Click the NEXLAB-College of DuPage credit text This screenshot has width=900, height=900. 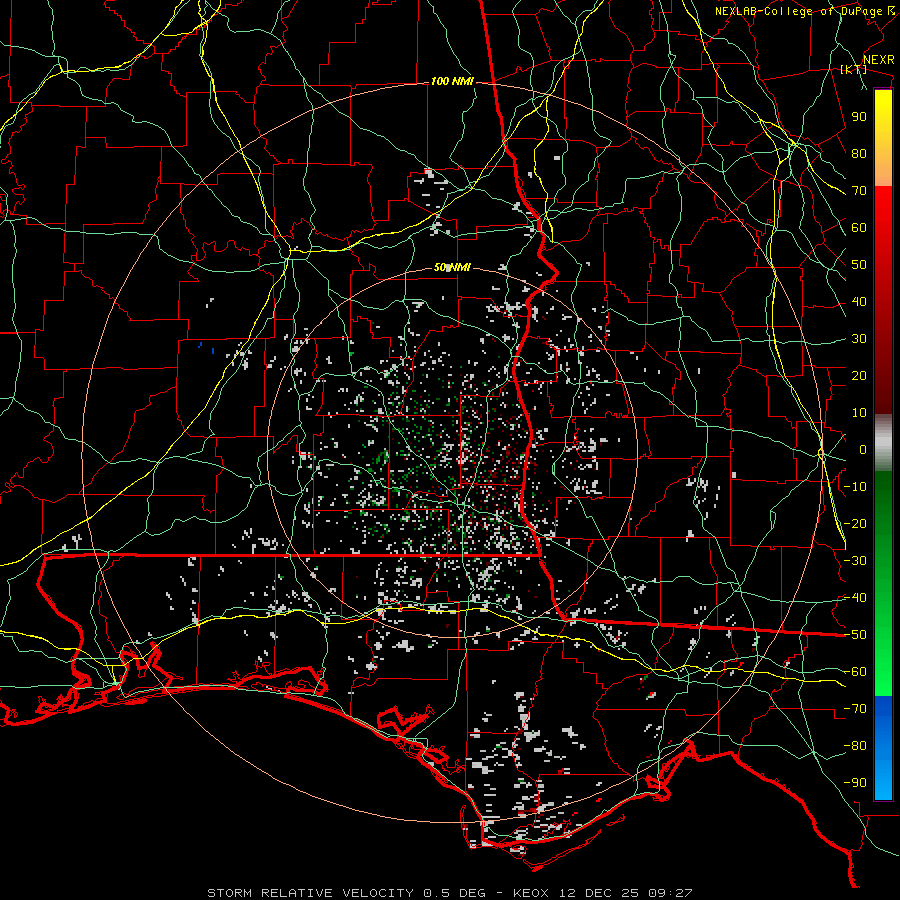click(798, 11)
